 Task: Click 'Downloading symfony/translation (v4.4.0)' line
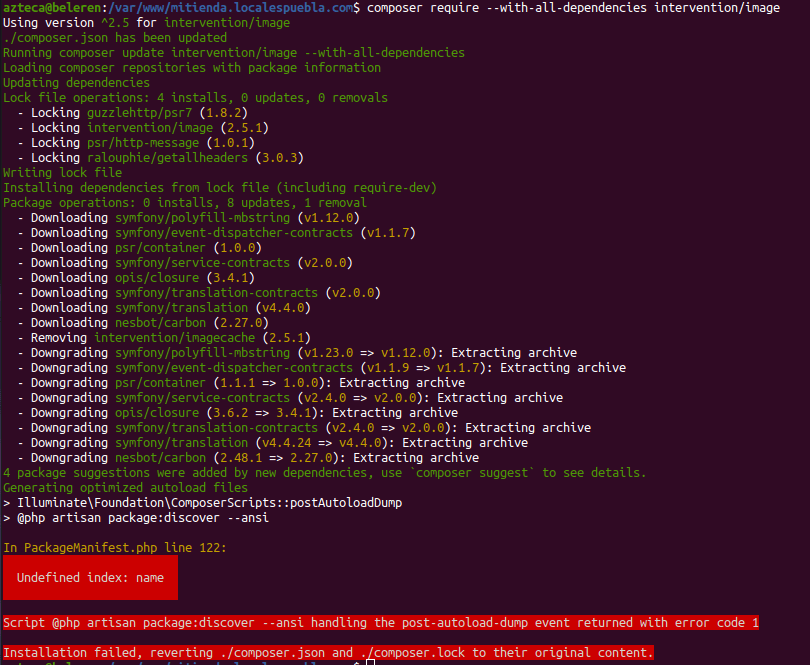click(x=164, y=307)
